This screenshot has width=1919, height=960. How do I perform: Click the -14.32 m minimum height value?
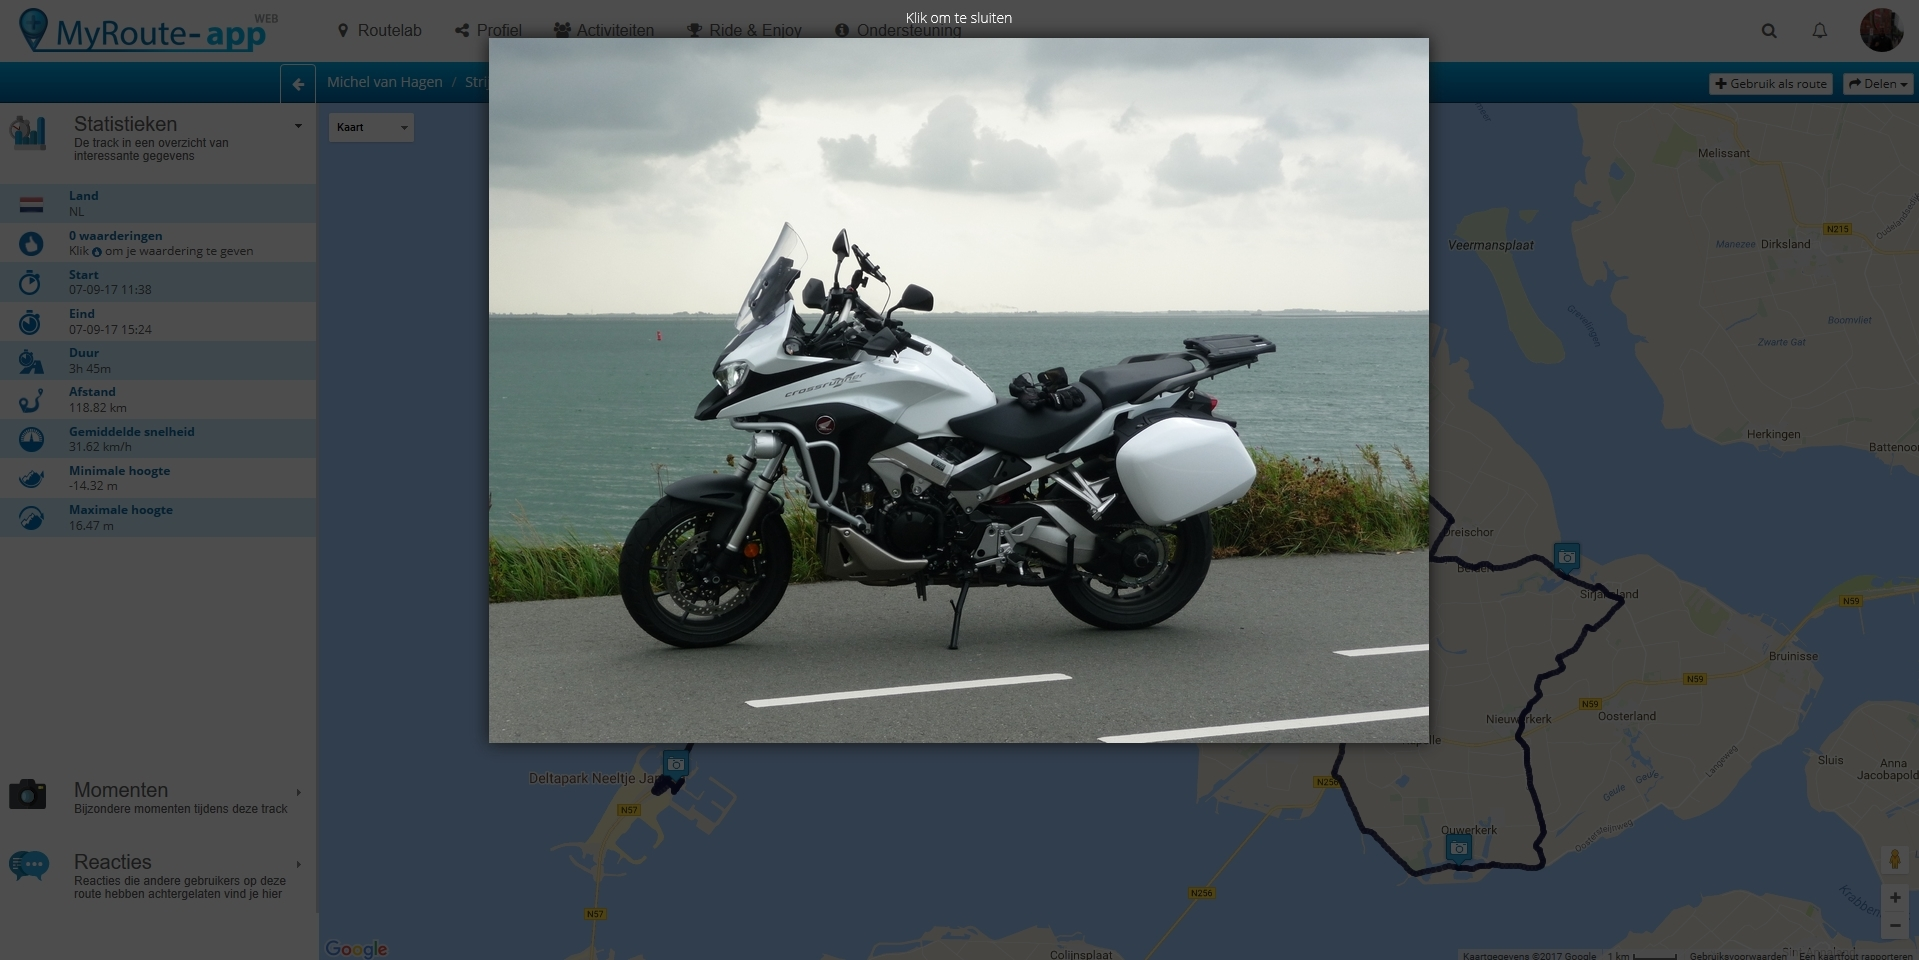click(93, 486)
